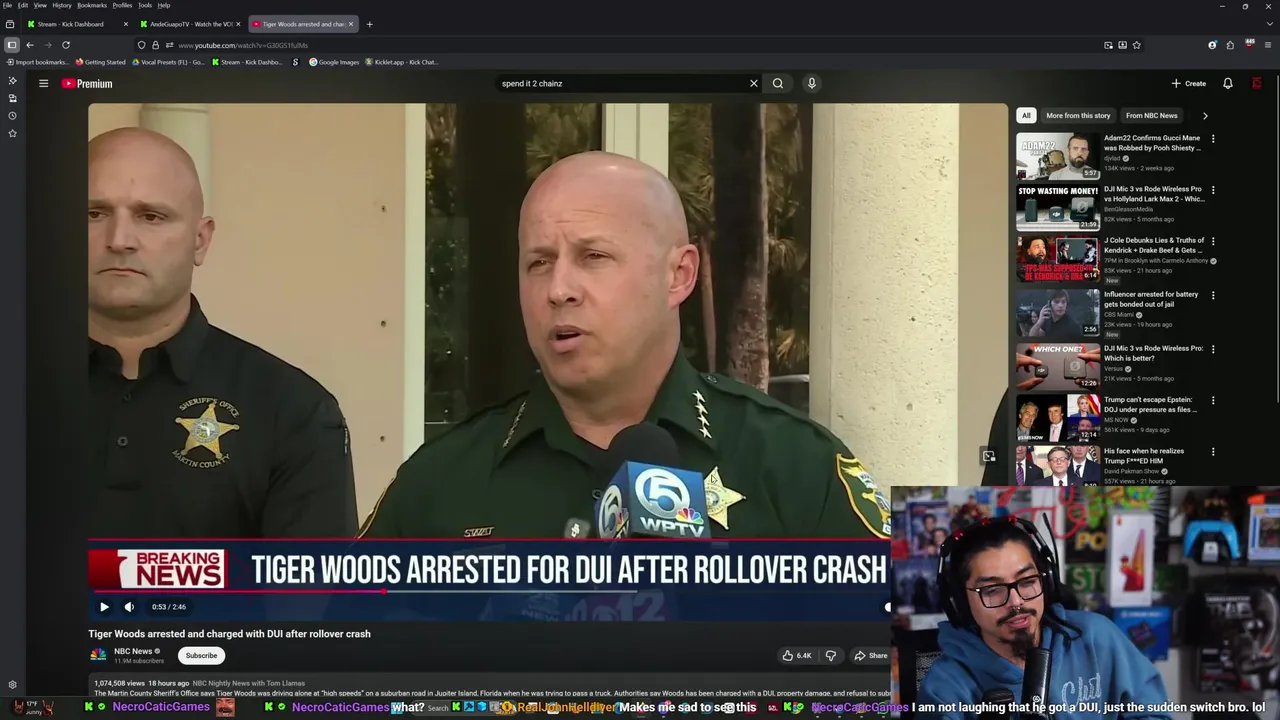Open sidebar settings gear icon
This screenshot has width=1280, height=720.
[x=12, y=685]
